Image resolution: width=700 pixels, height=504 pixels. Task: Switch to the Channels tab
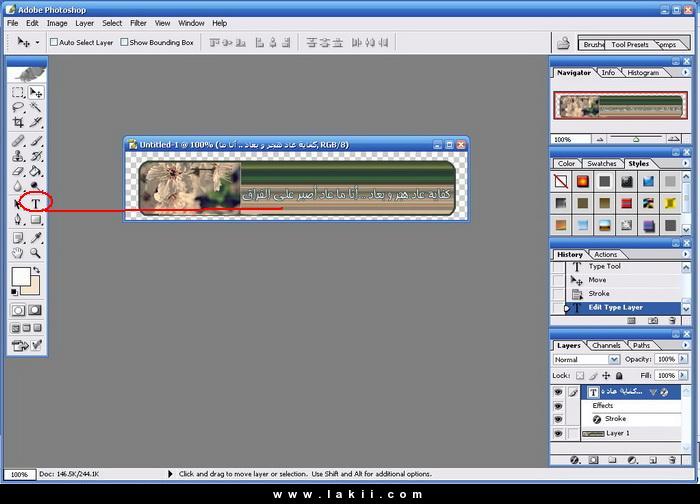[x=606, y=345]
